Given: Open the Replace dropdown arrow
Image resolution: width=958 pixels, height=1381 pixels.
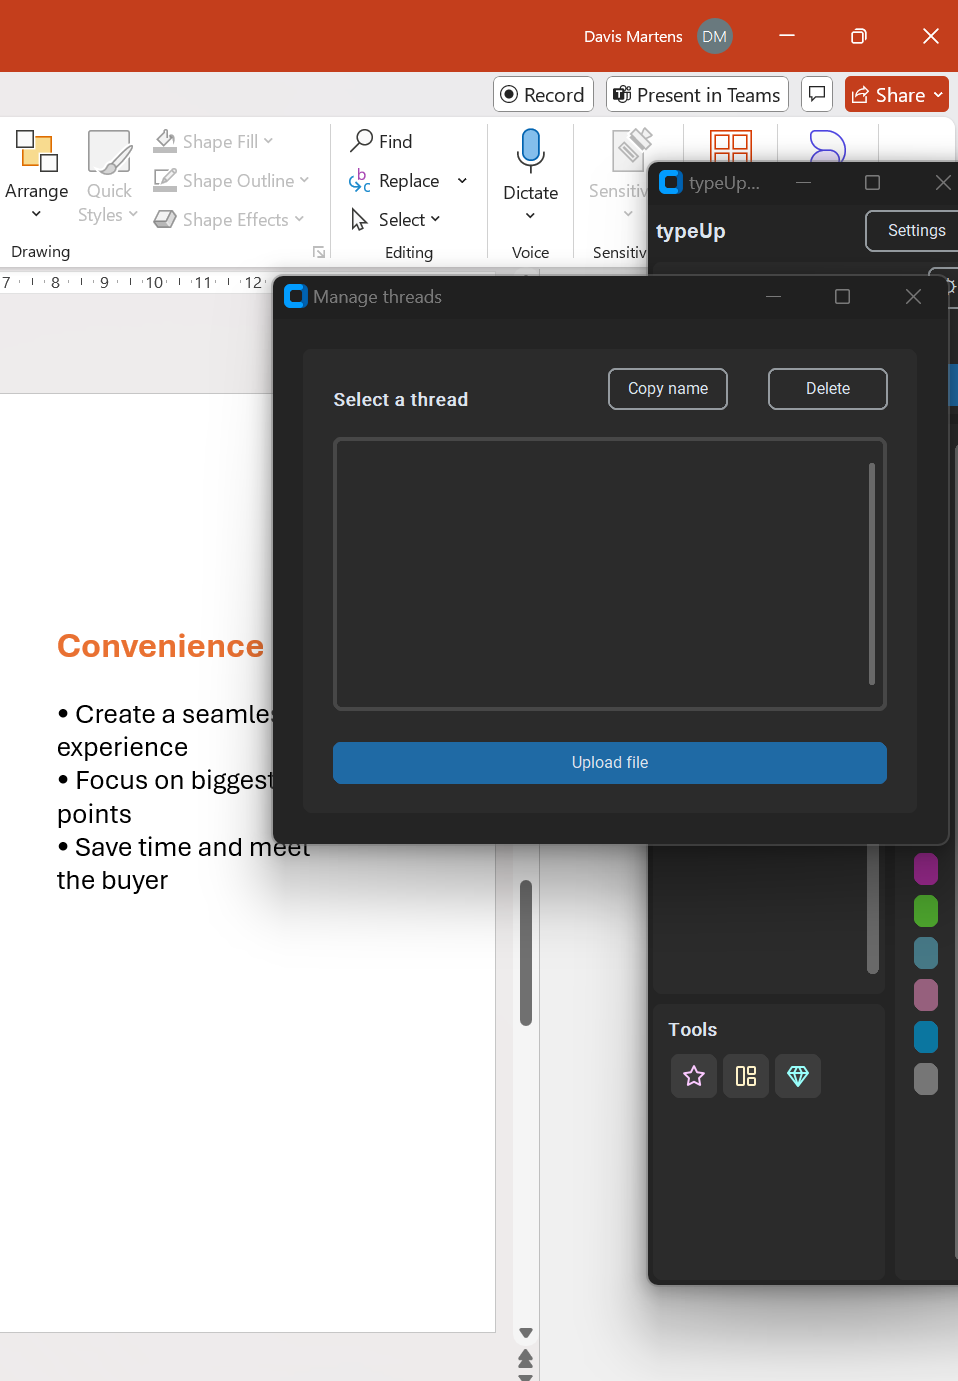Looking at the screenshot, I should click(462, 181).
